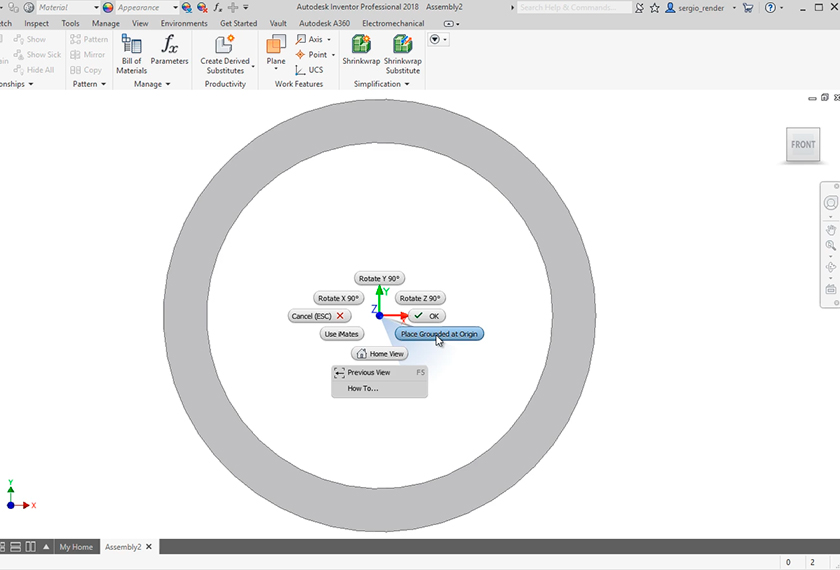The width and height of the screenshot is (840, 570).
Task: Activate the Pan hand in navigation bar
Action: 830,229
